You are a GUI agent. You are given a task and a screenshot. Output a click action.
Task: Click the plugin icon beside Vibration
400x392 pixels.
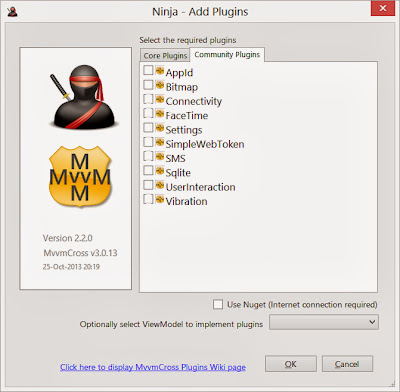[x=160, y=199]
